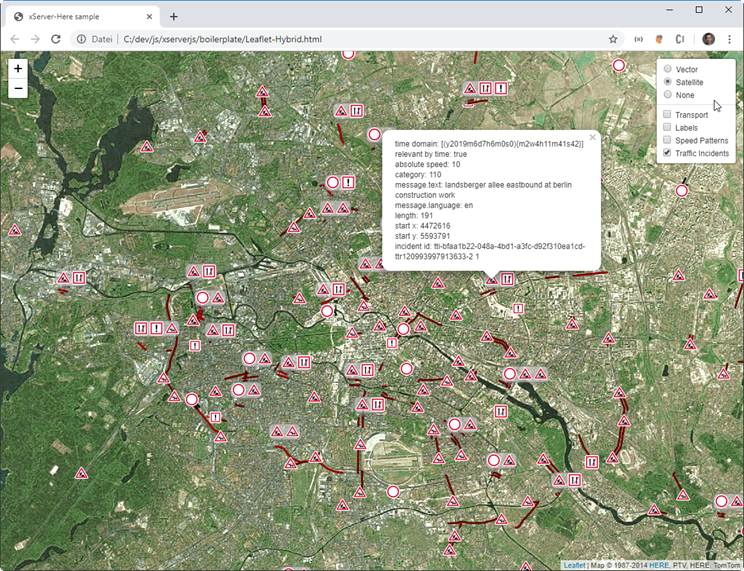Uncheck the Traffic Incidents overlay

coord(667,154)
